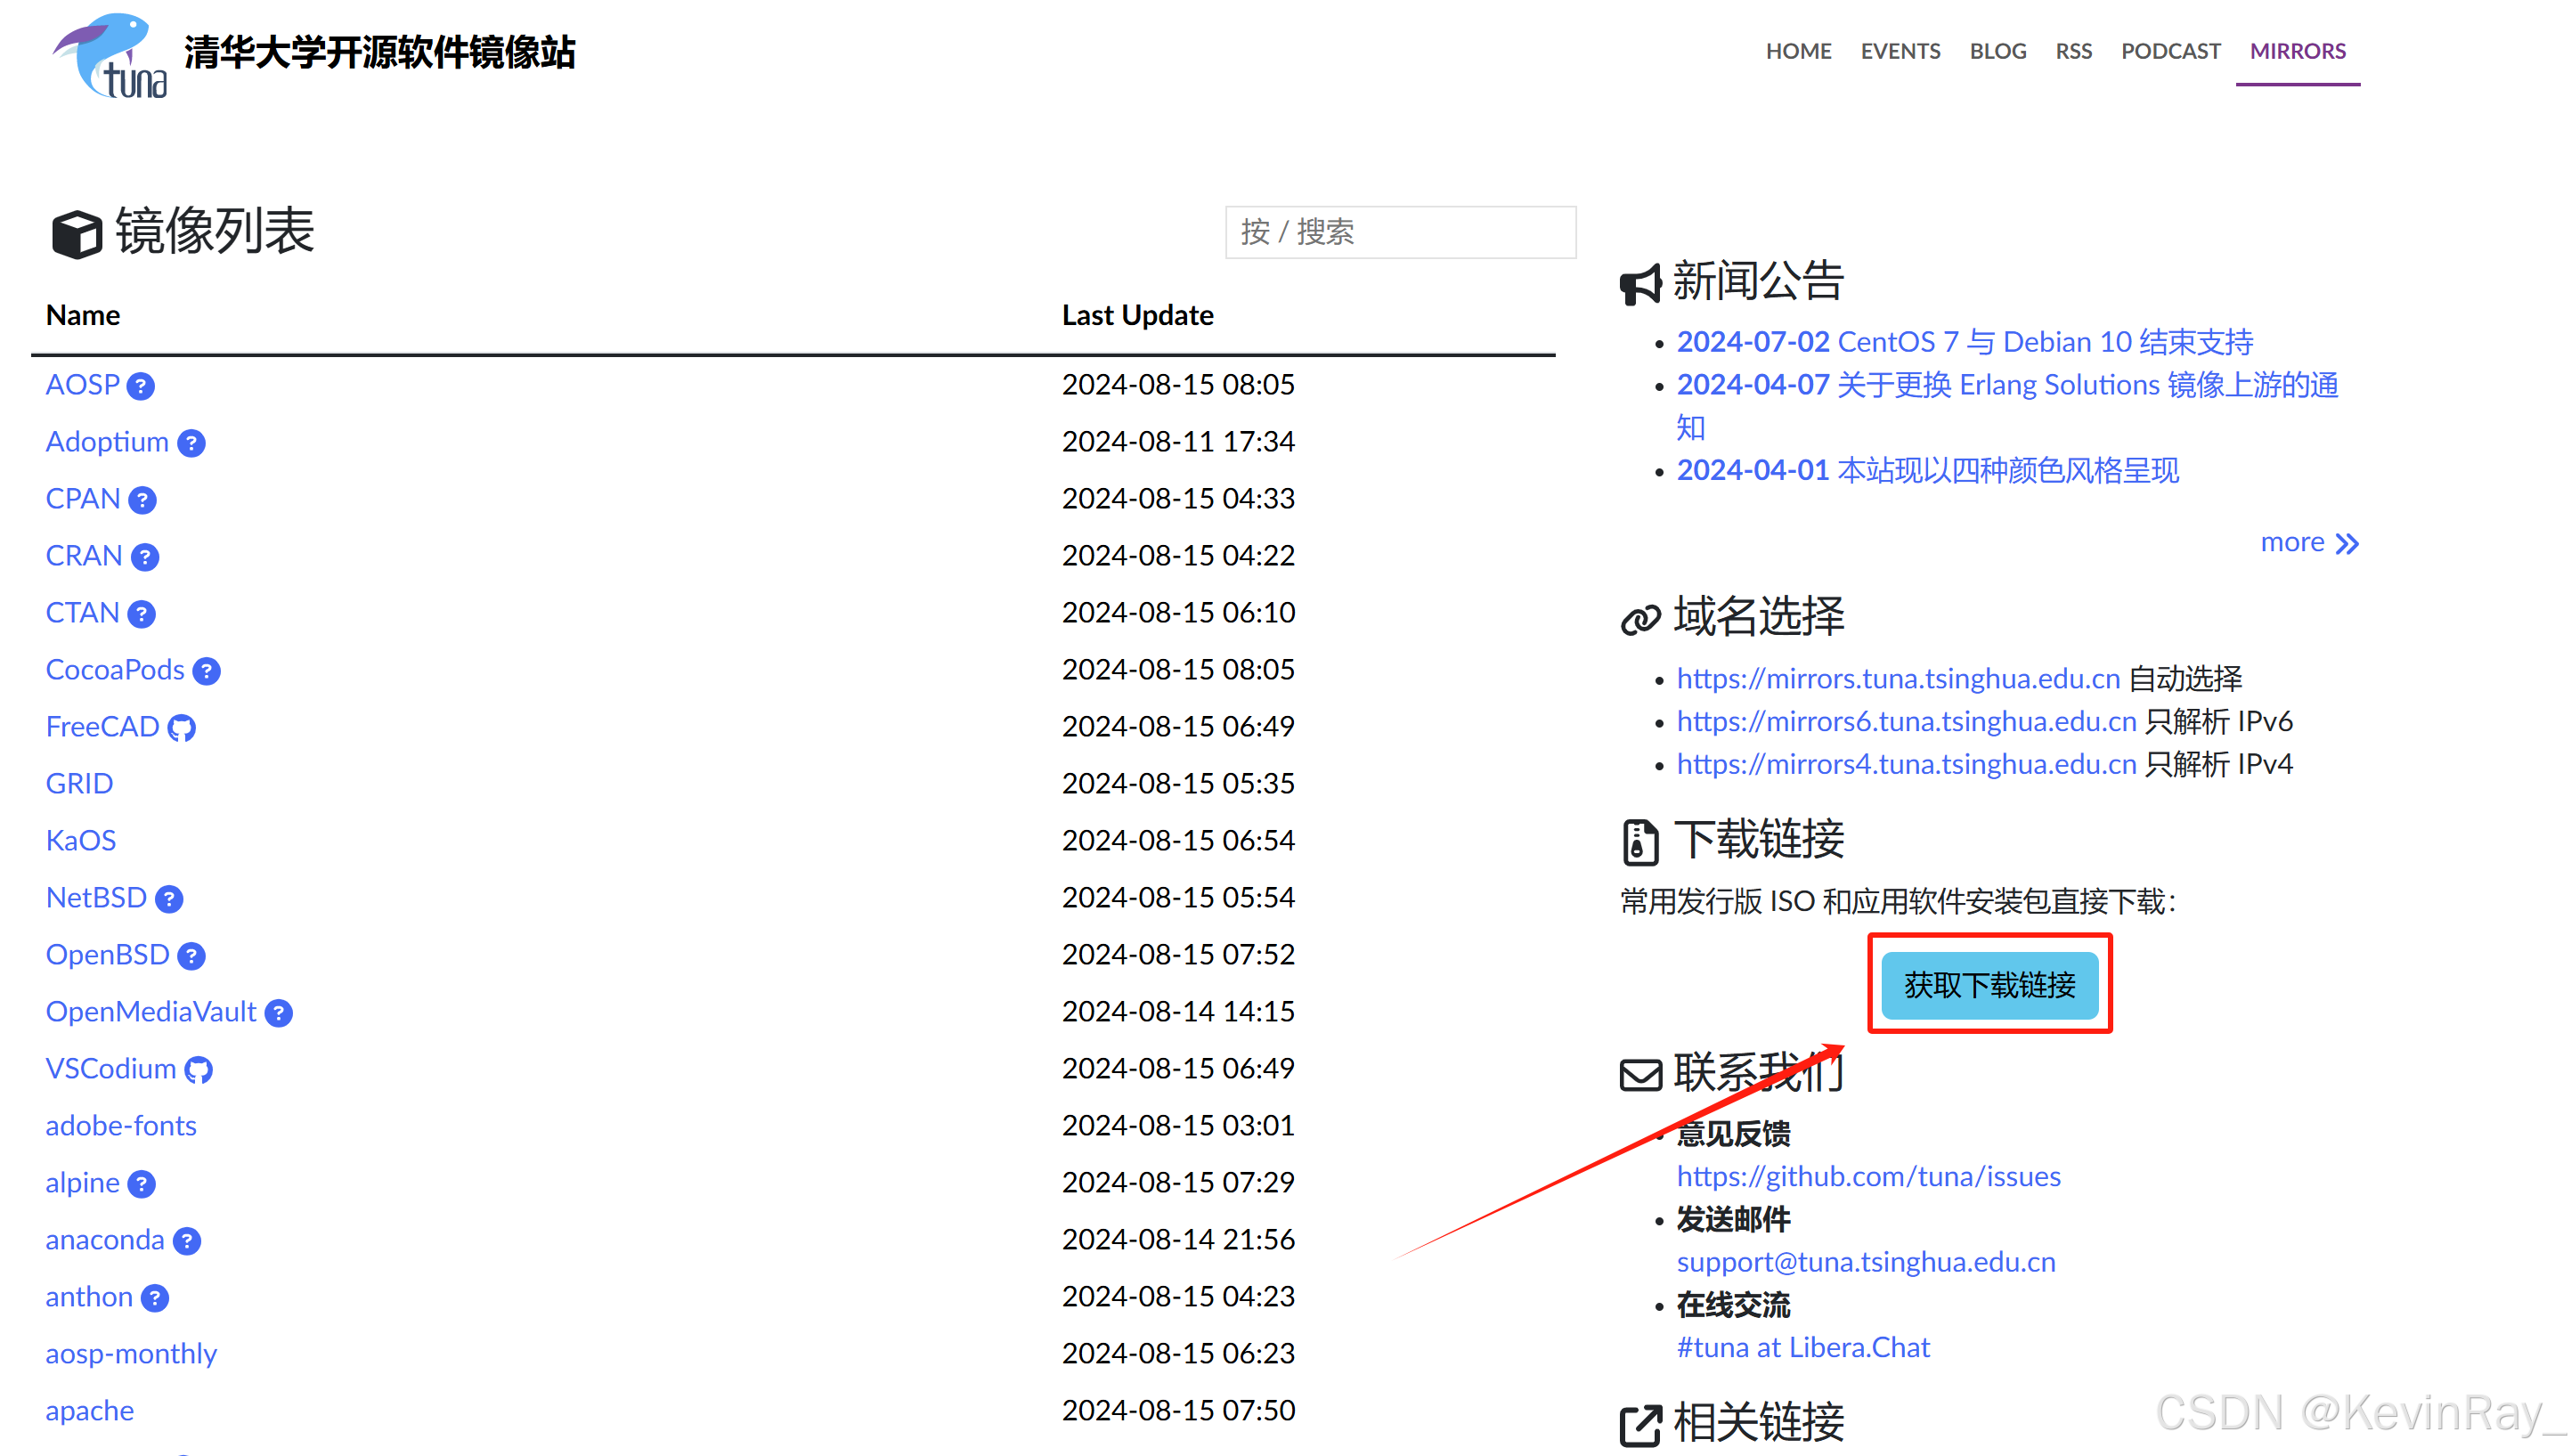Click the 2024-08-14 14:15 update time

click(1178, 1011)
